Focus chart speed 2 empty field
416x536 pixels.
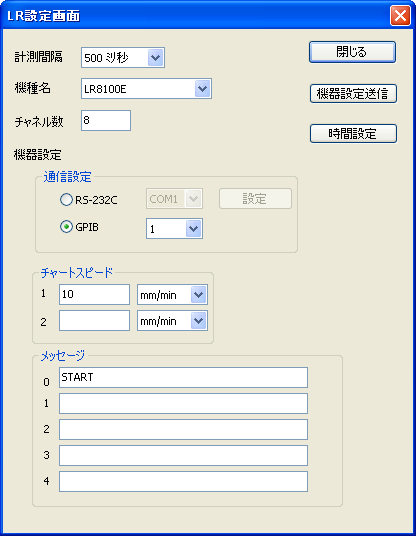click(94, 320)
